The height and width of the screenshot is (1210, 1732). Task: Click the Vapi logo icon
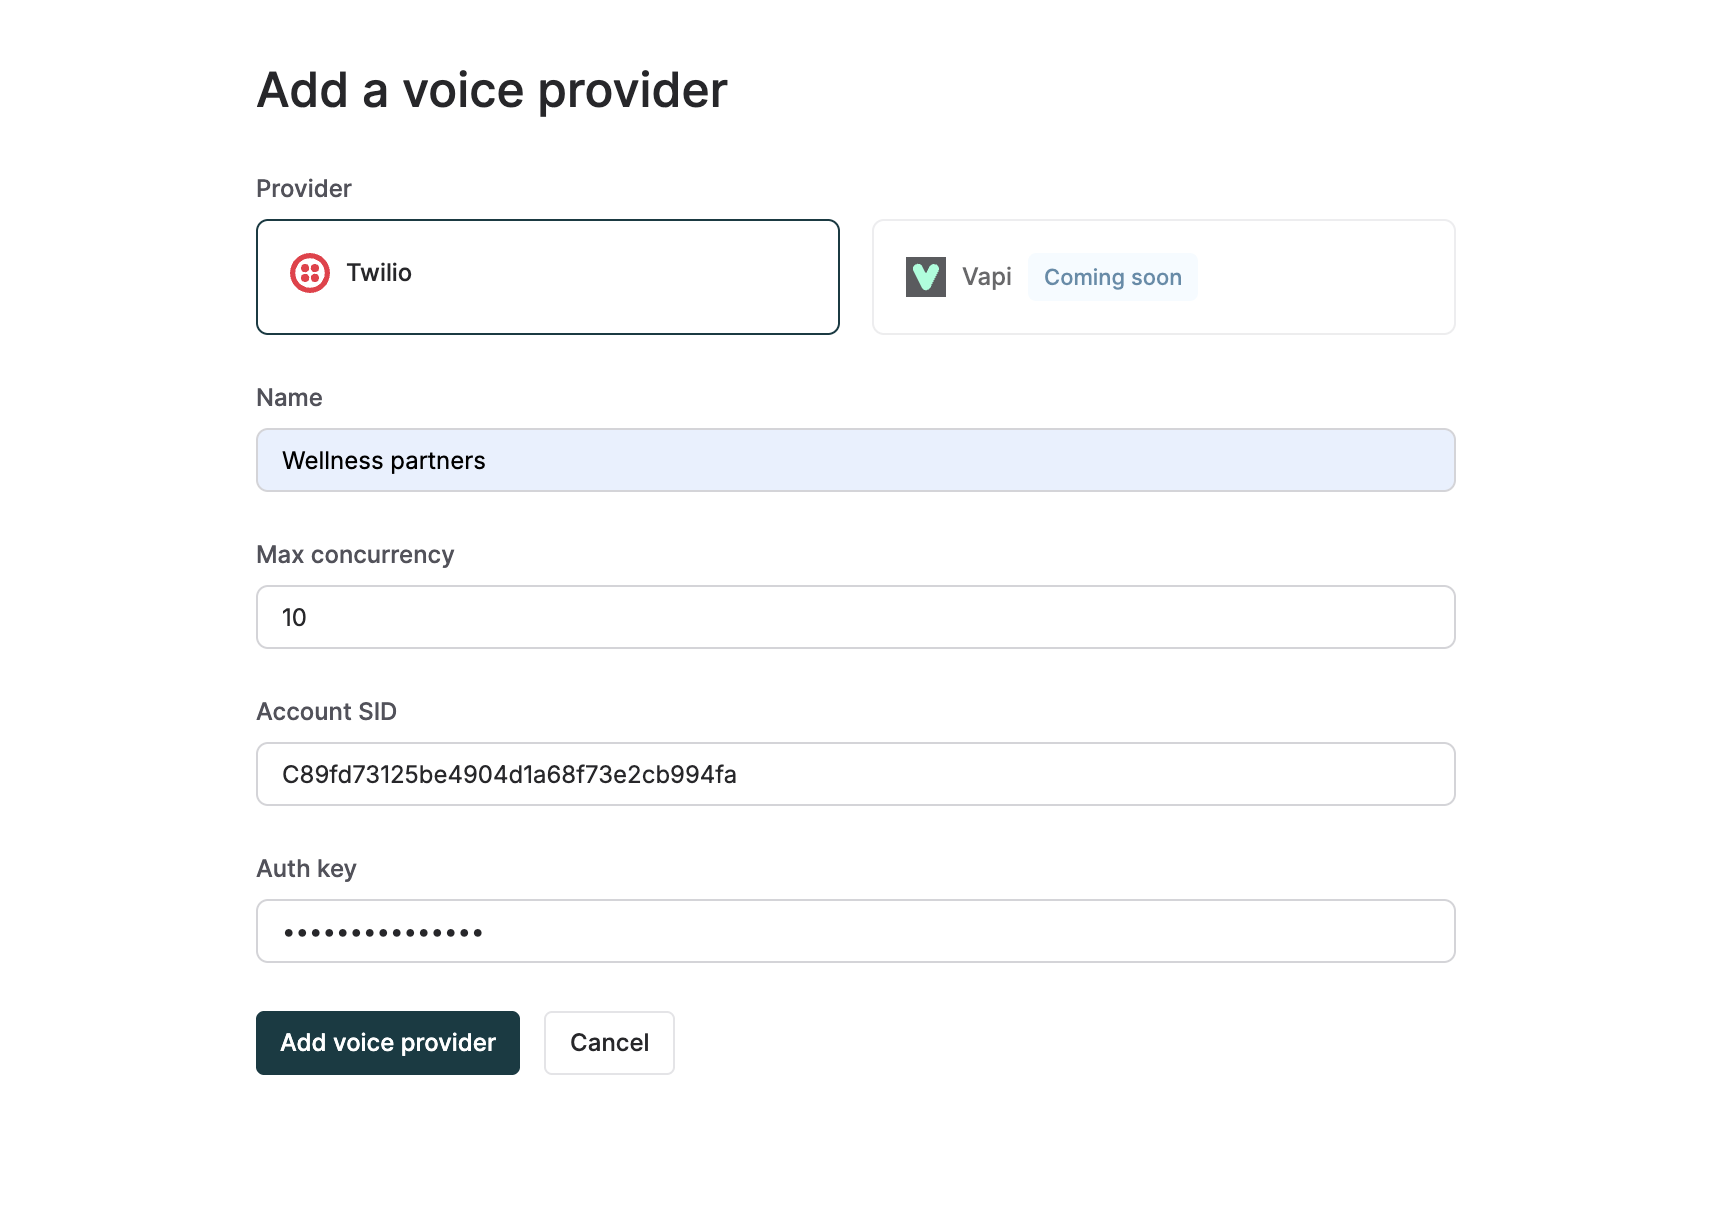[925, 276]
